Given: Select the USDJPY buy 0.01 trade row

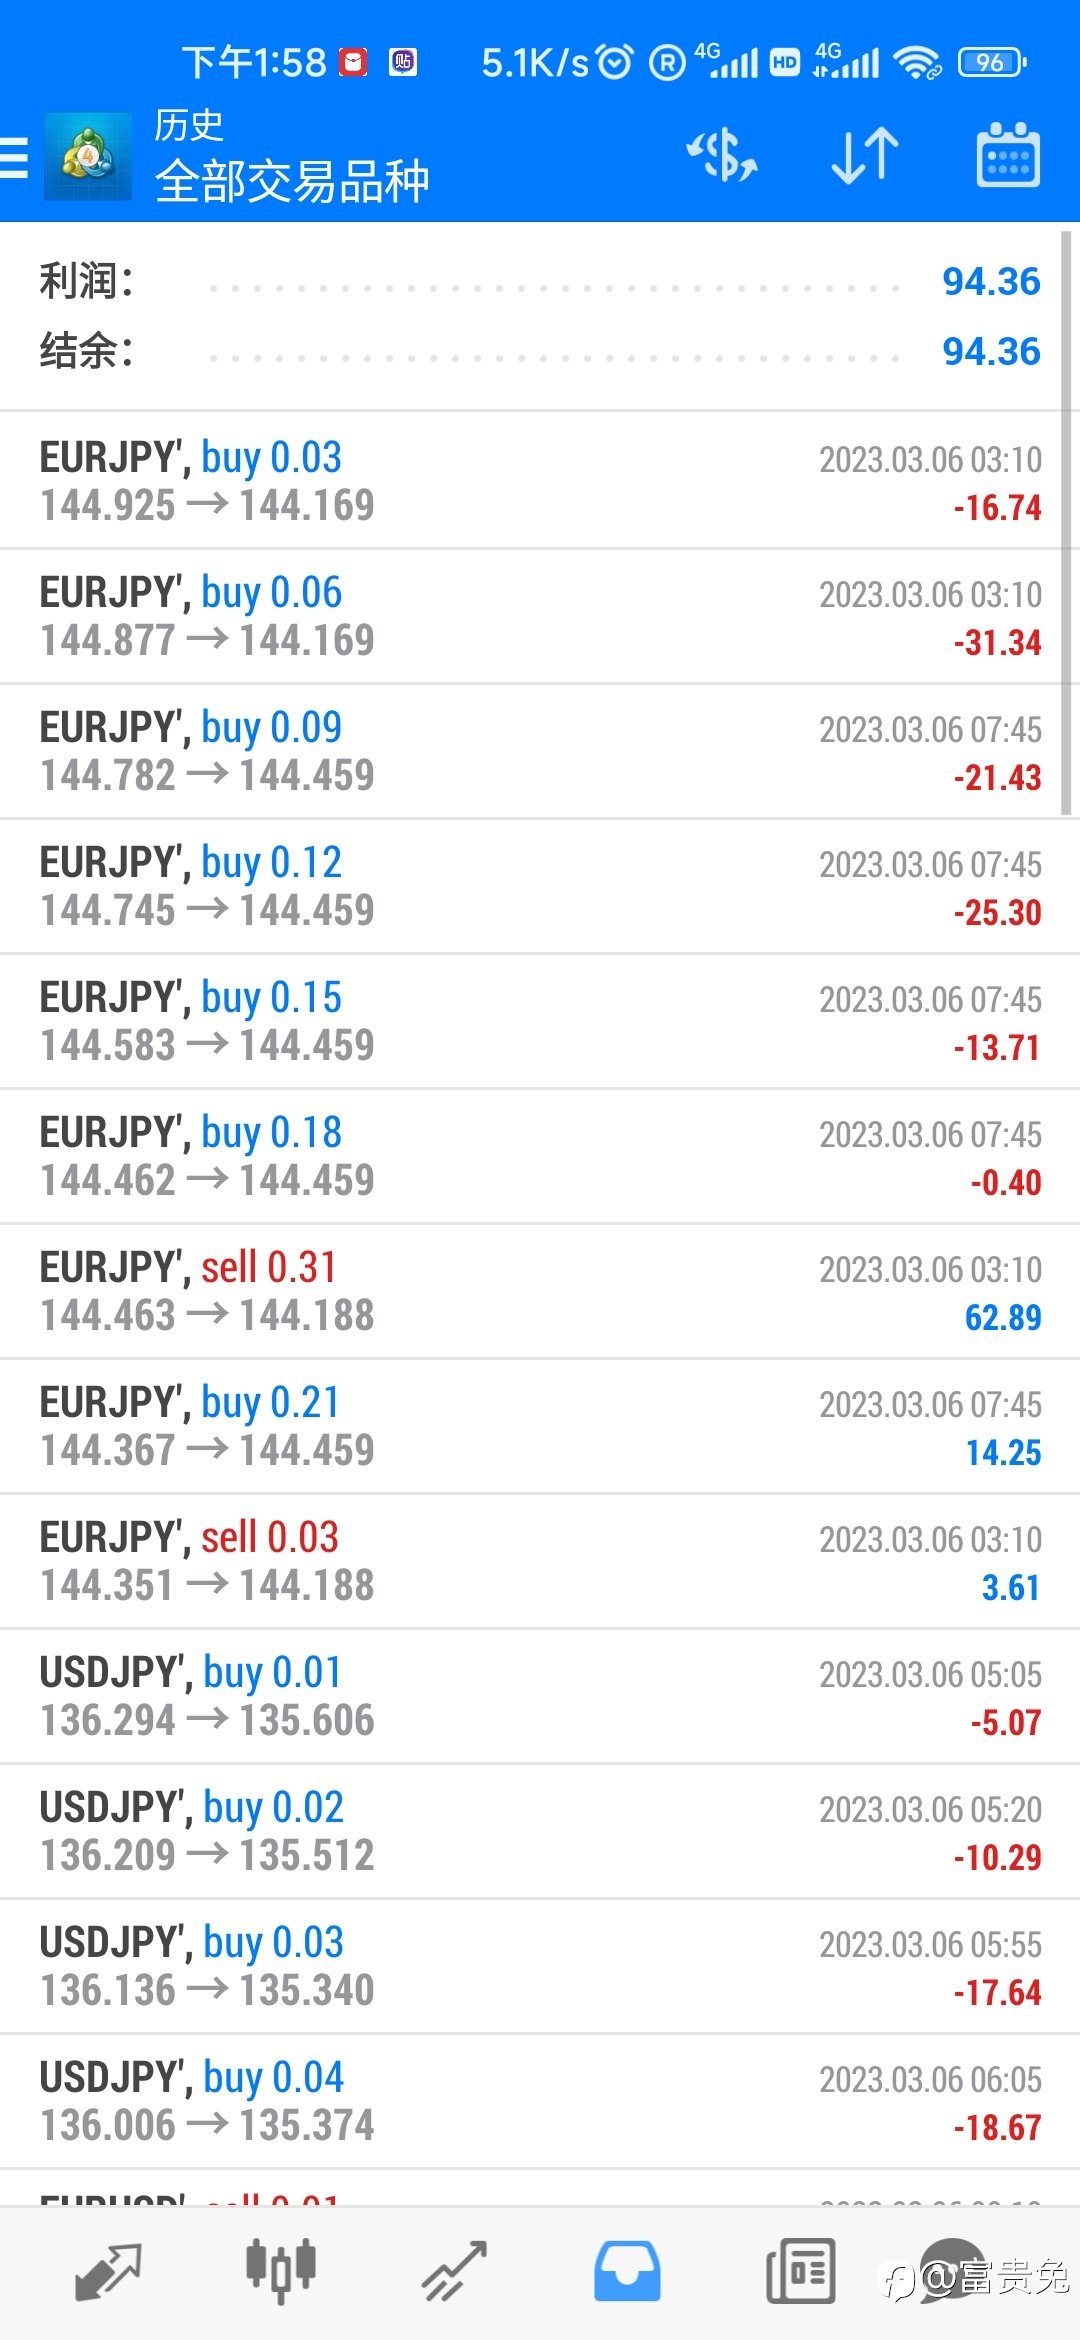Looking at the screenshot, I should coord(540,1696).
